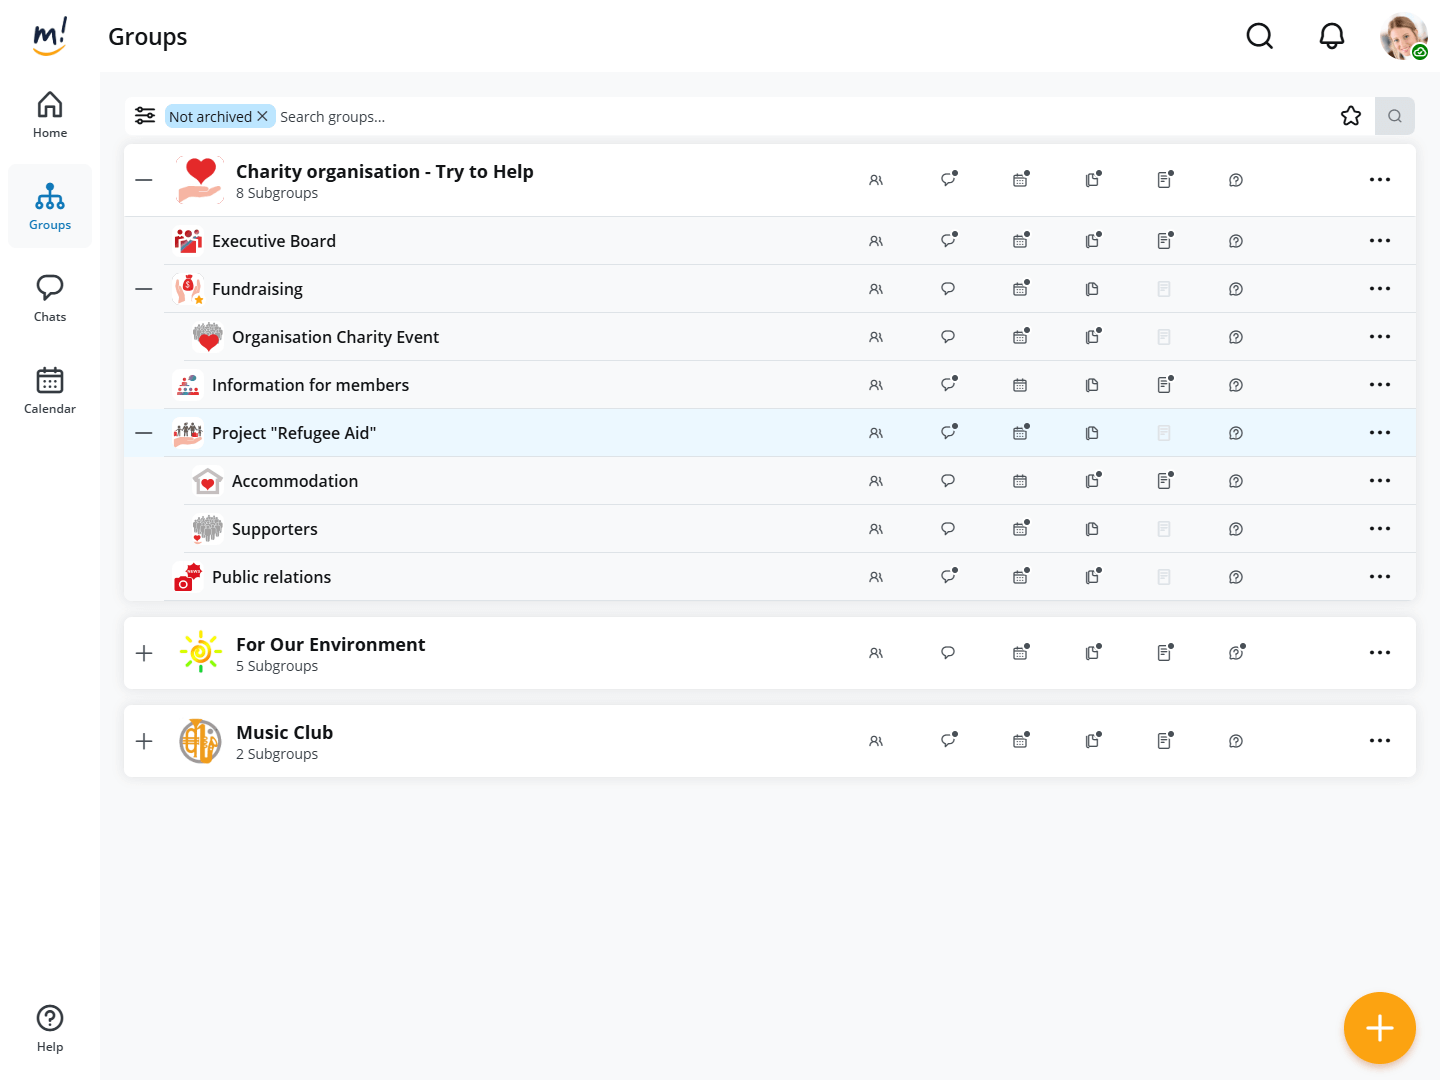This screenshot has height=1080, width=1440.
Task: Open members of Executive Board
Action: 876,241
